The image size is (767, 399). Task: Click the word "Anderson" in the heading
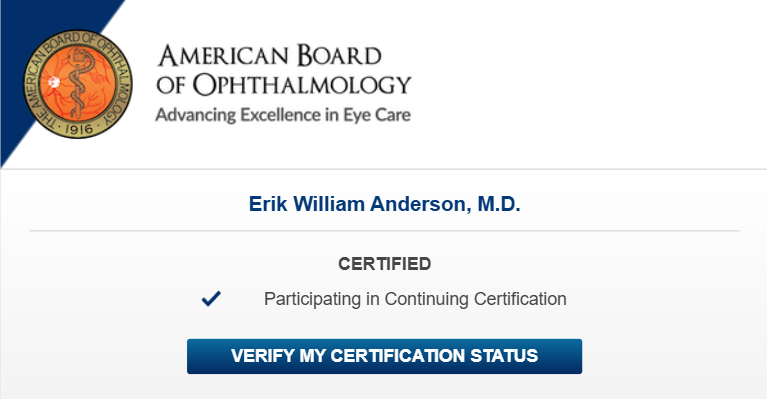tap(418, 204)
